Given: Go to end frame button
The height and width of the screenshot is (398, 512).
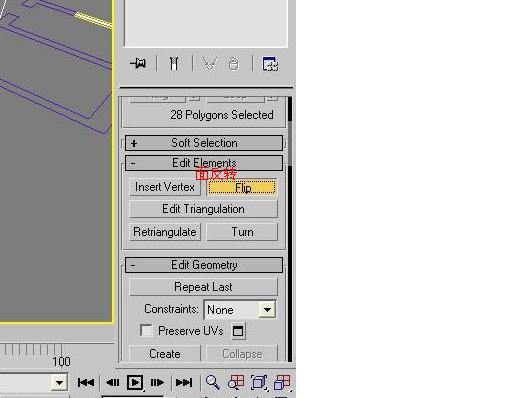Looking at the screenshot, I should pyautogui.click(x=184, y=382).
